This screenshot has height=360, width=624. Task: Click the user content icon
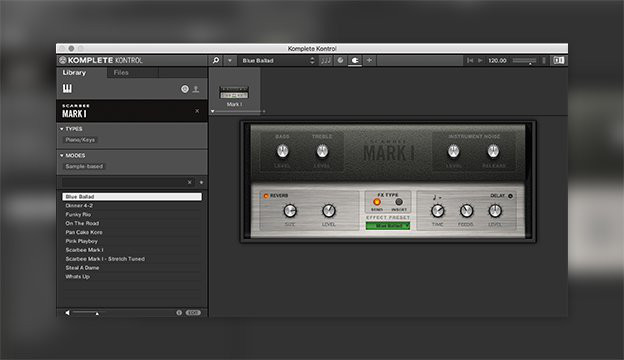pyautogui.click(x=196, y=89)
